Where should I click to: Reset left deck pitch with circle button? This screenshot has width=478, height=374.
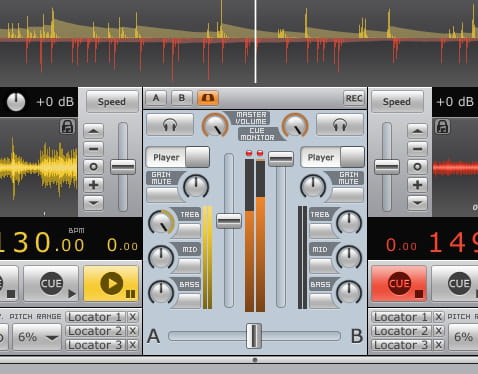click(93, 167)
